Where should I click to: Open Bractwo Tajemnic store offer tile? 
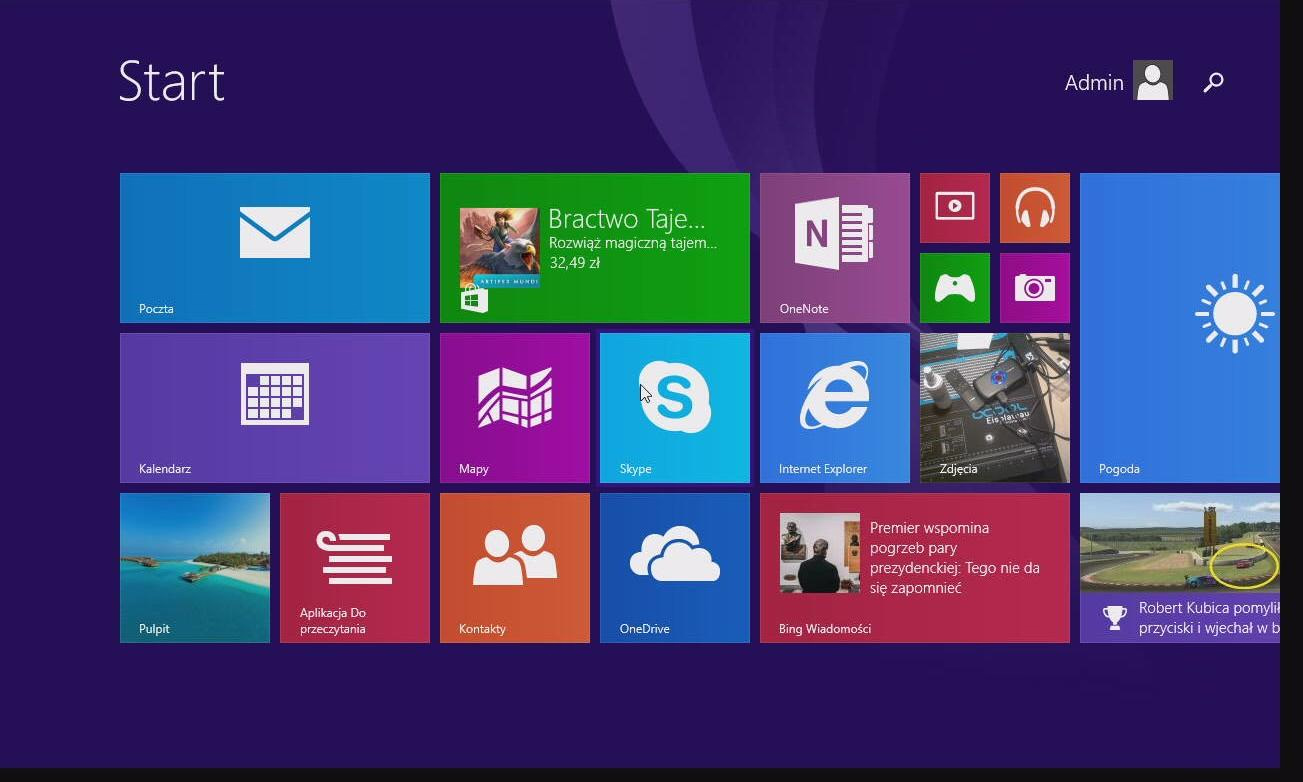[x=594, y=248]
